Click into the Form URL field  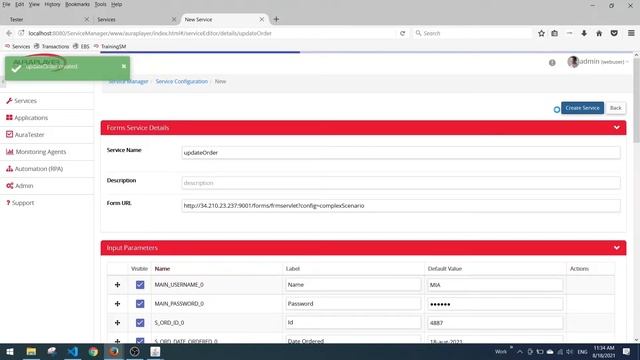(x=401, y=206)
